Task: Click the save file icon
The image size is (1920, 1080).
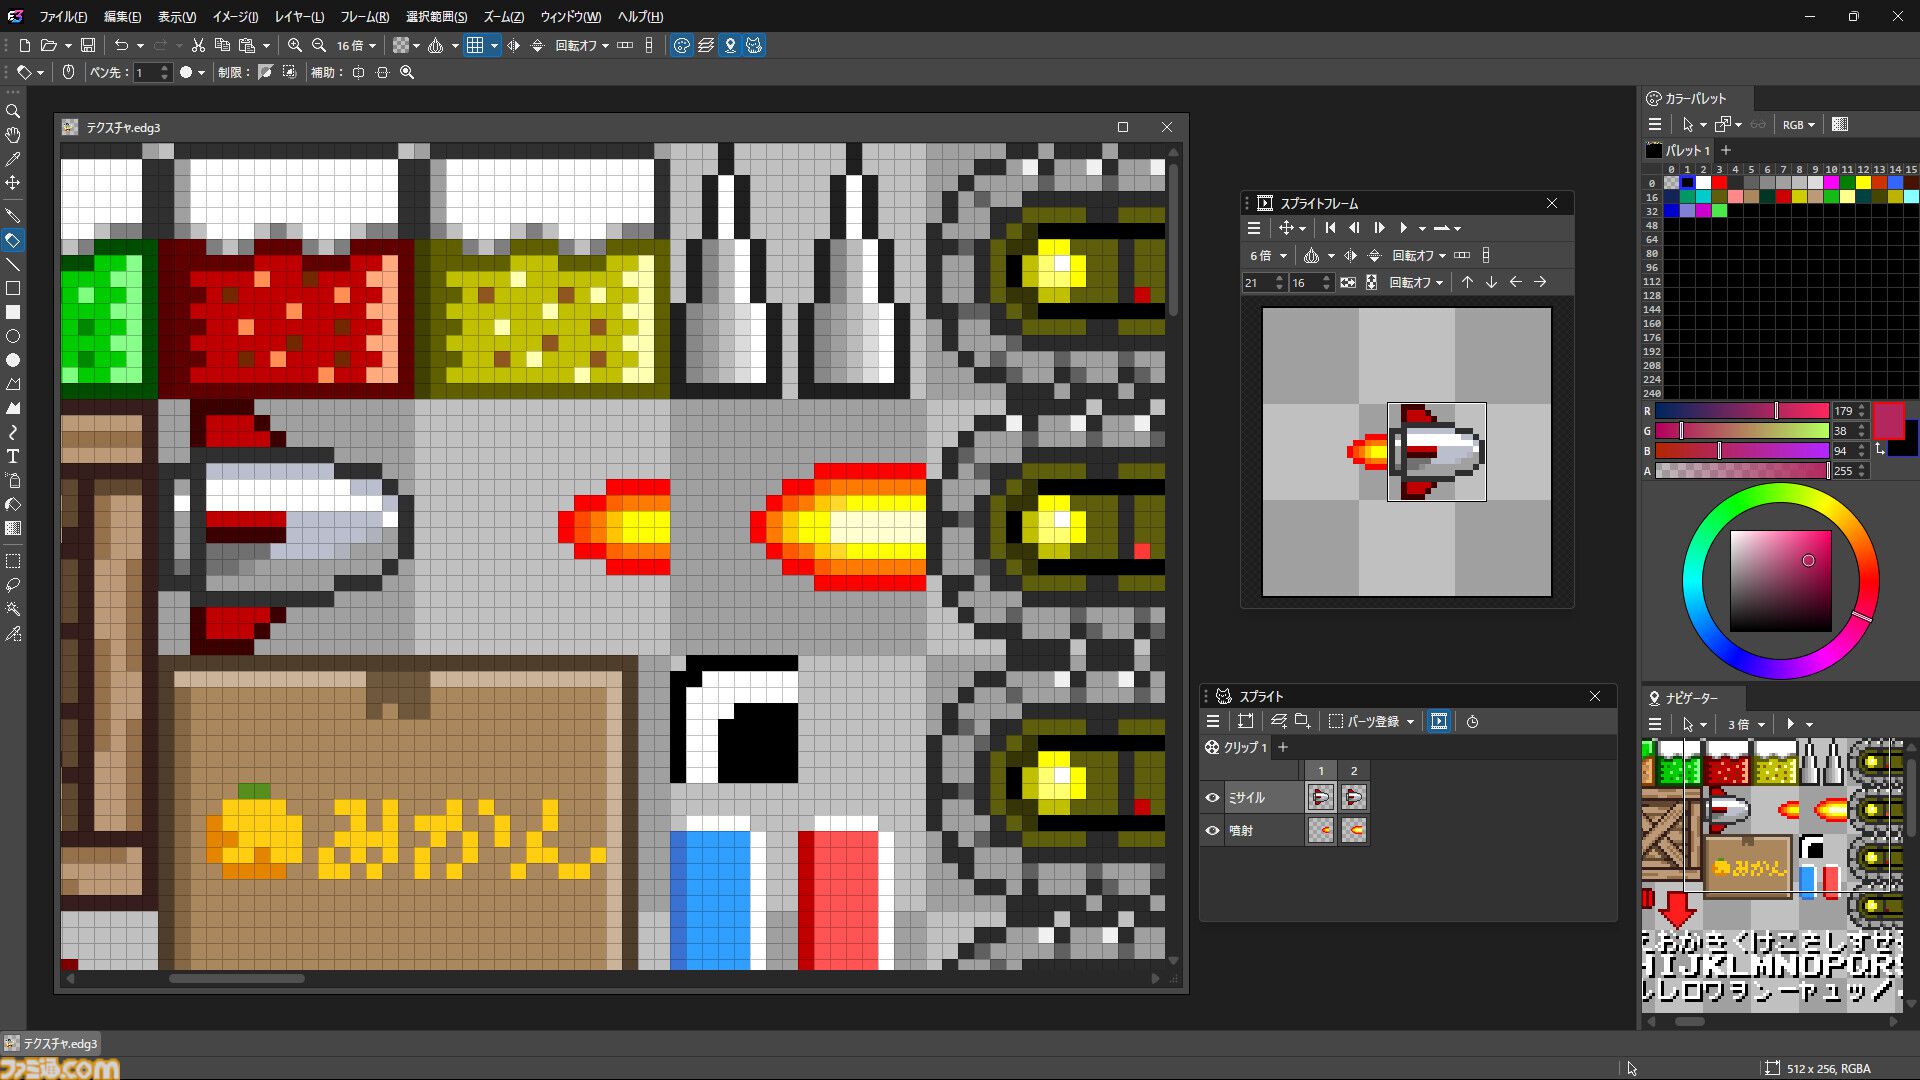Action: [x=88, y=45]
